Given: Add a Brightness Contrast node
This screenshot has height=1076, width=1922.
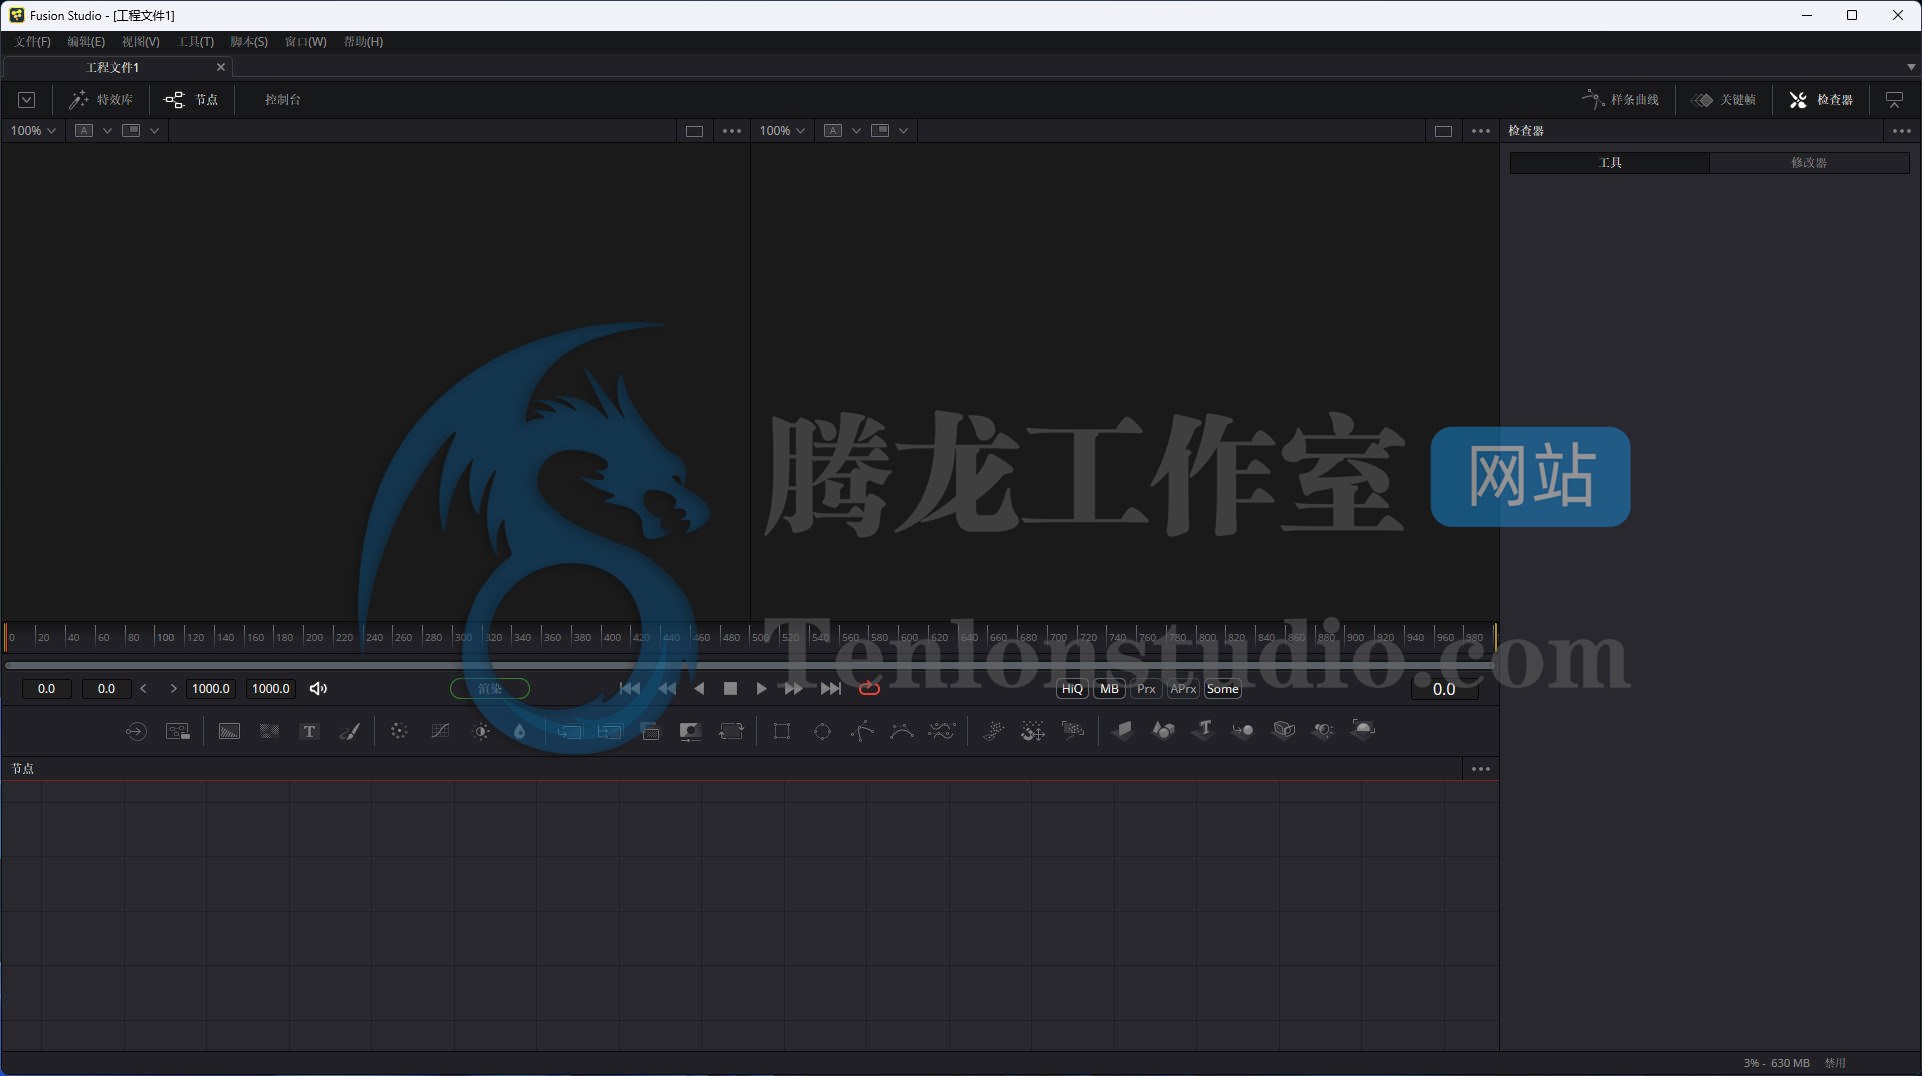Looking at the screenshot, I should point(481,731).
